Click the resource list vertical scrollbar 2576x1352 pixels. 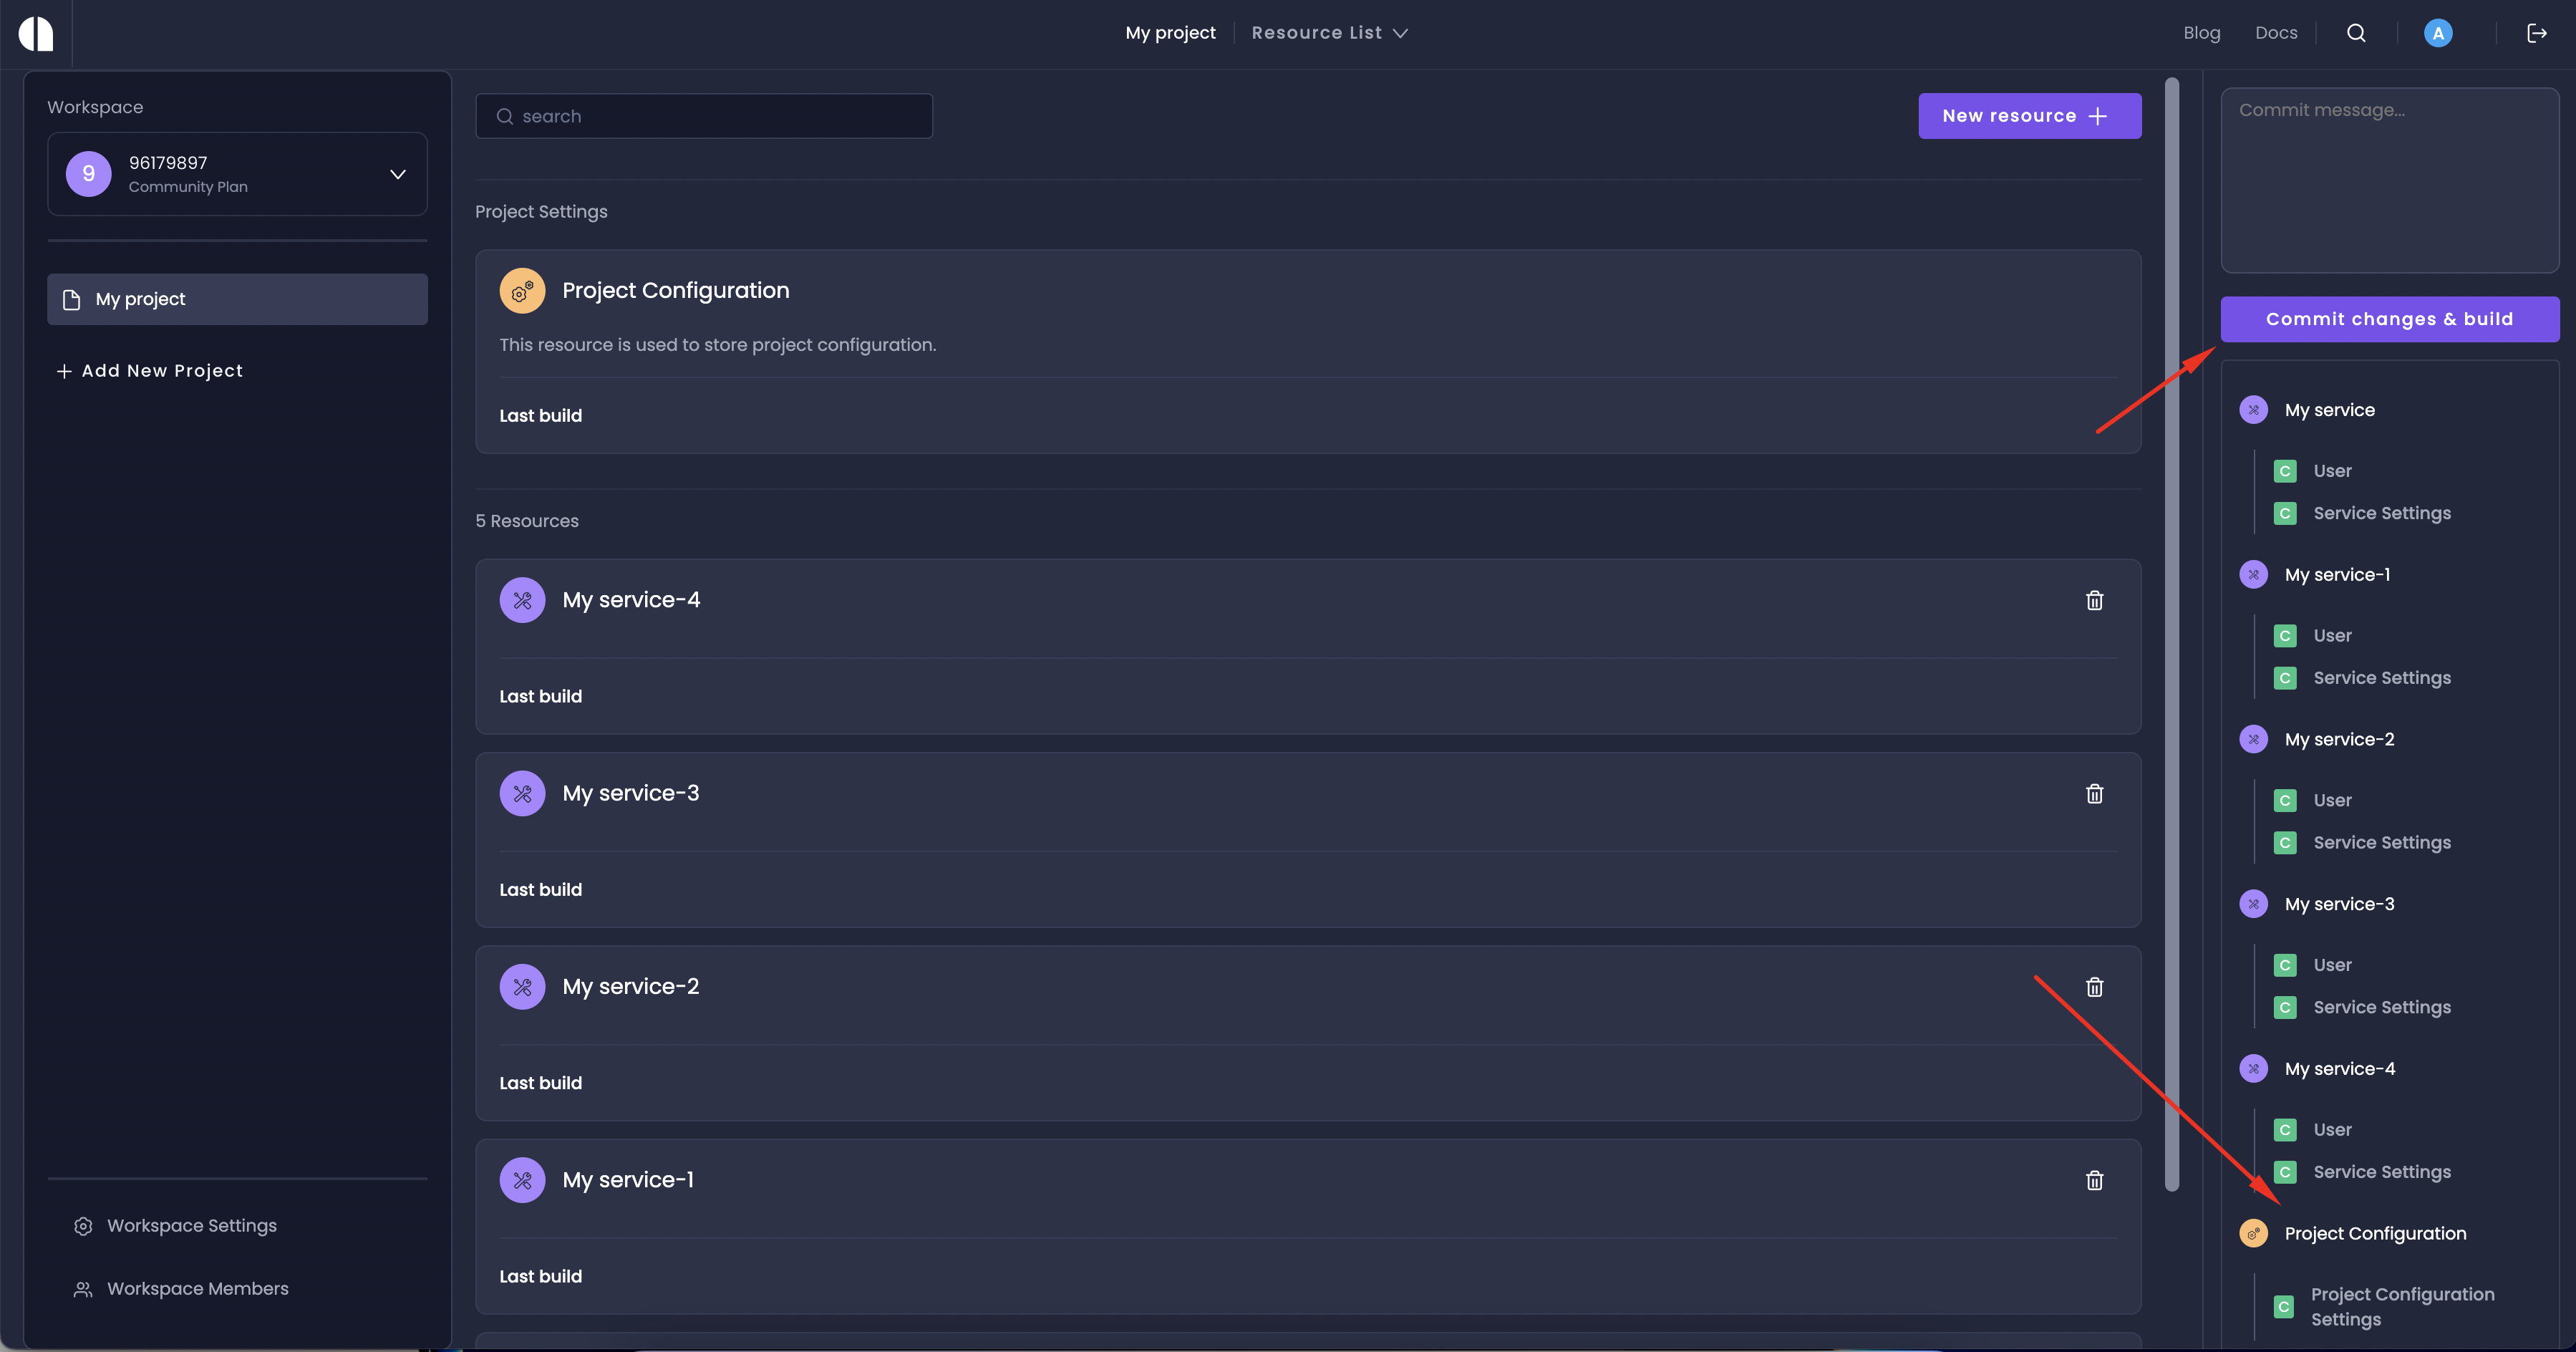point(2171,634)
